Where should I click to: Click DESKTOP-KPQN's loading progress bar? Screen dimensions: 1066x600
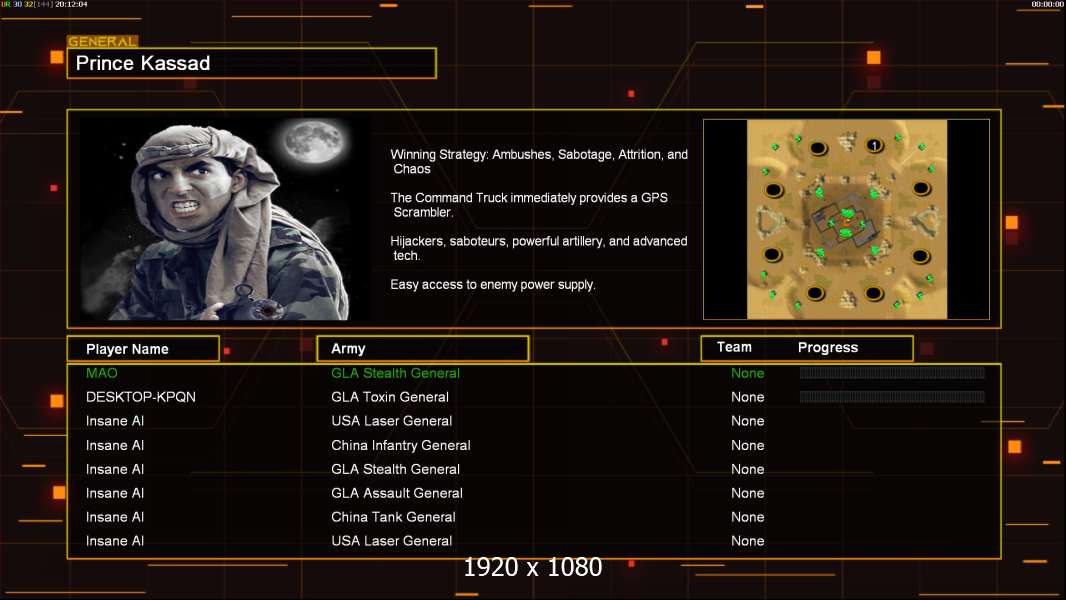click(x=892, y=396)
